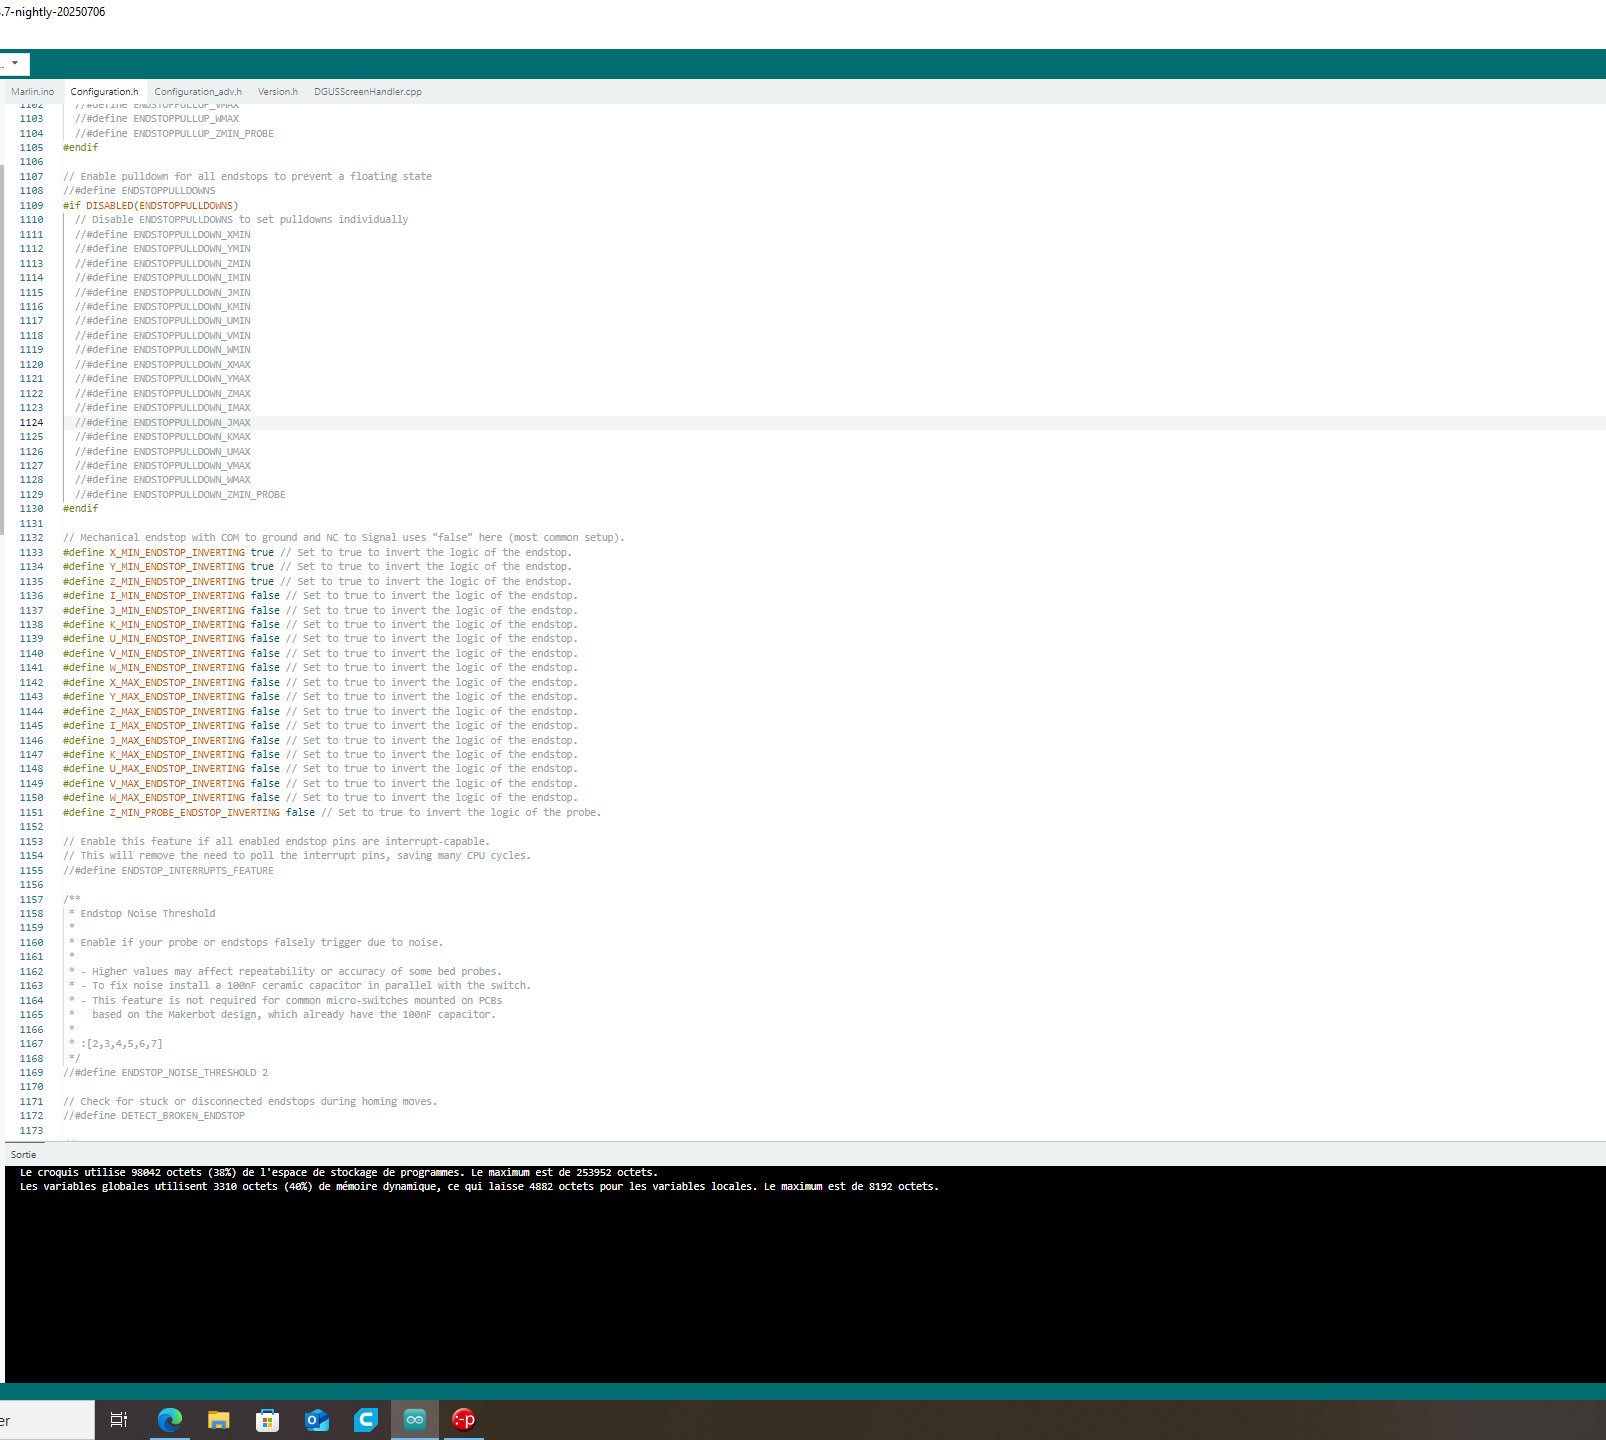Viewport: 1606px width, 1440px height.
Task: Click the Sortie output panel header
Action: [x=24, y=1154]
